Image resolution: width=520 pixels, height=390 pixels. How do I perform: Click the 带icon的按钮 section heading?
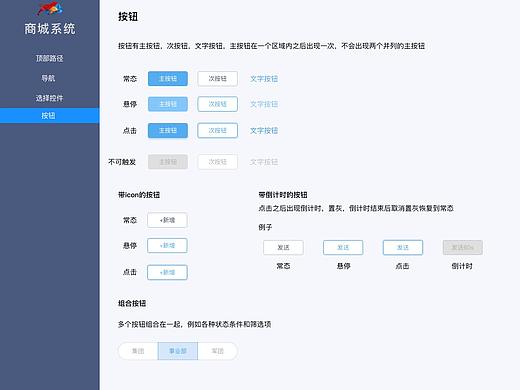[x=139, y=195]
